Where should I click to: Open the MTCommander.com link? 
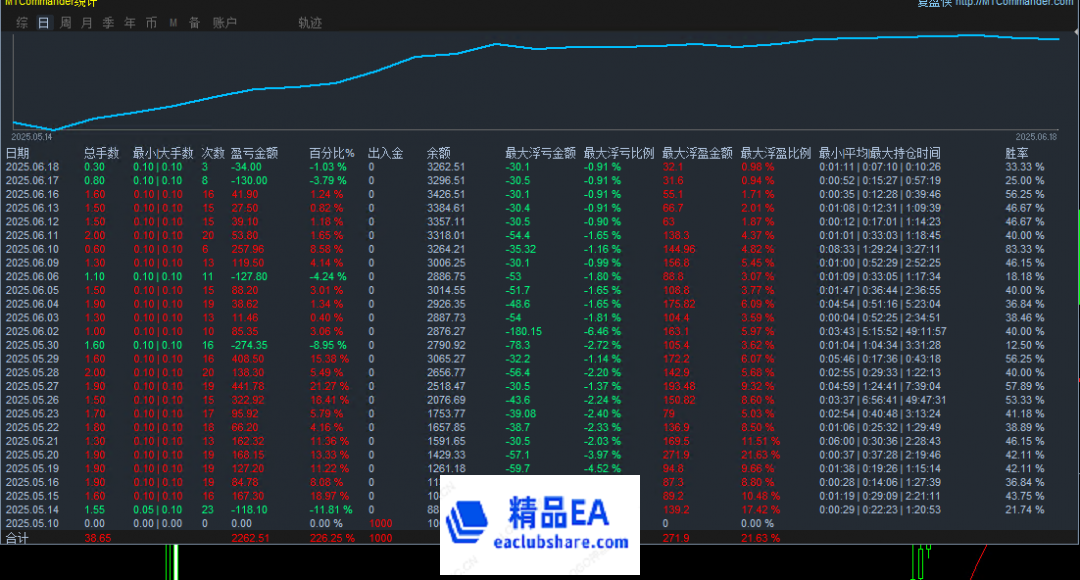click(x=1014, y=3)
